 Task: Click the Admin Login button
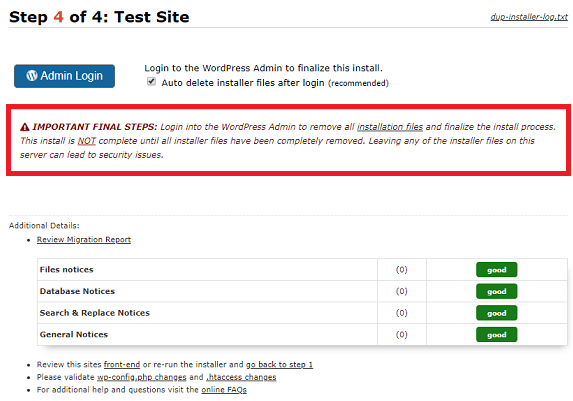pos(64,76)
